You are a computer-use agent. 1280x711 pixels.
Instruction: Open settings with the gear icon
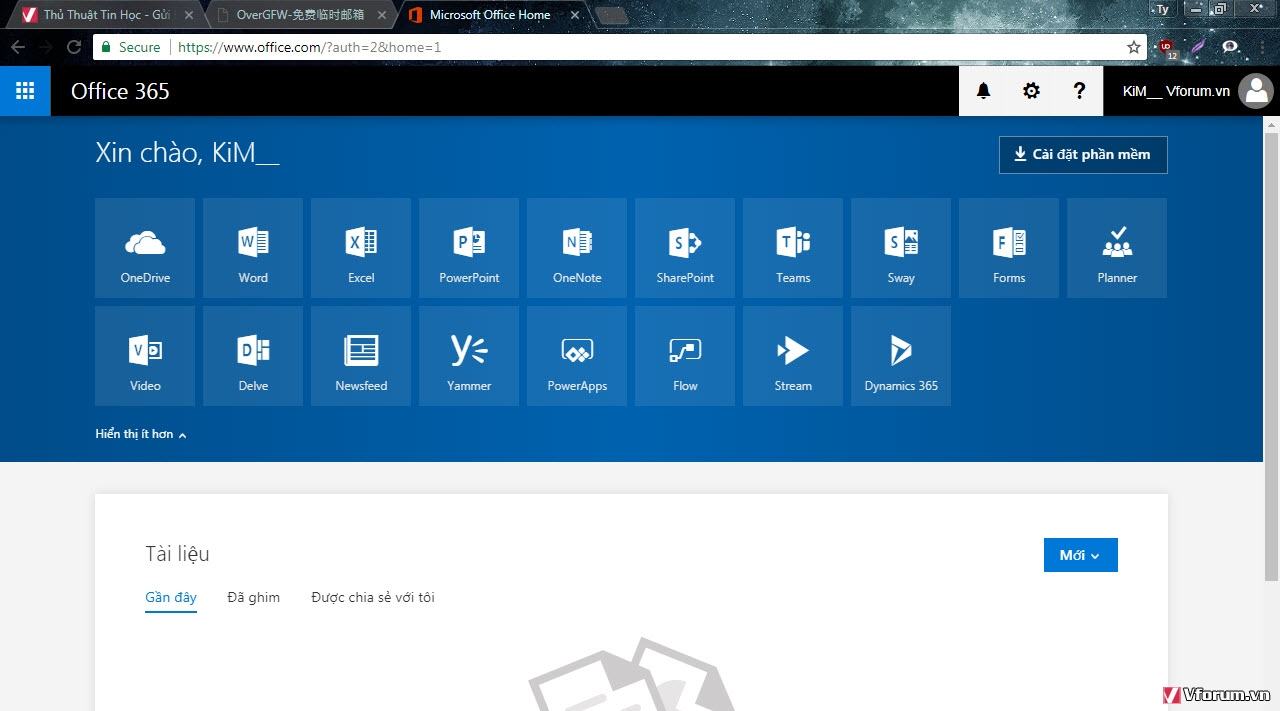[1031, 91]
